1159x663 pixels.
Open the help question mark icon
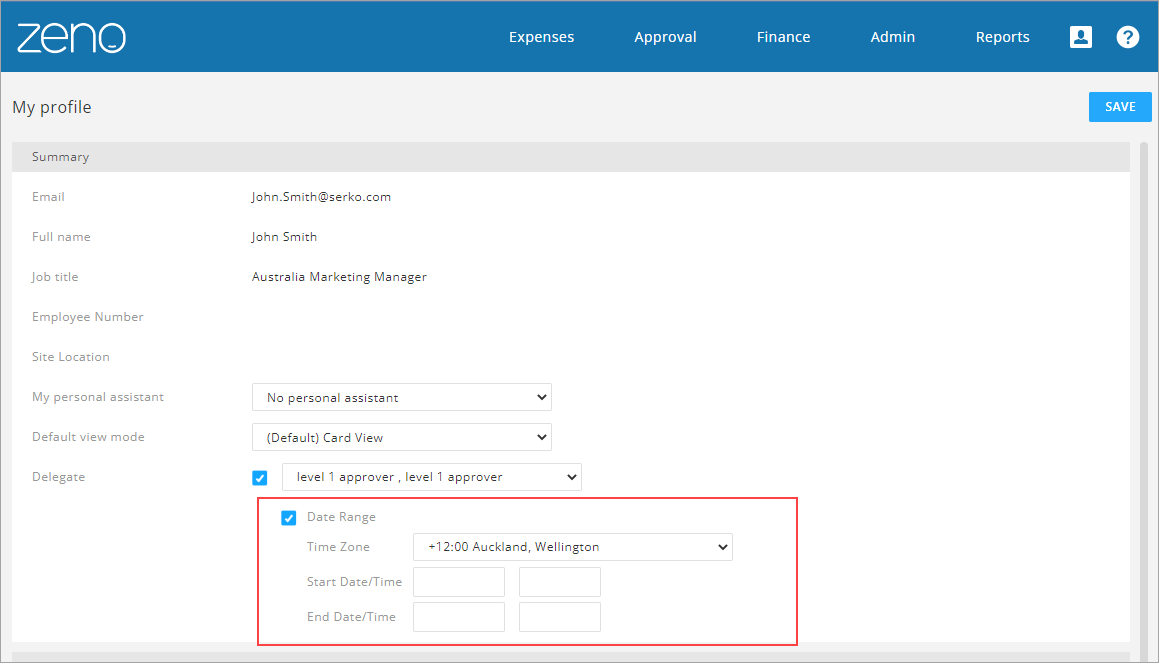coord(1127,37)
